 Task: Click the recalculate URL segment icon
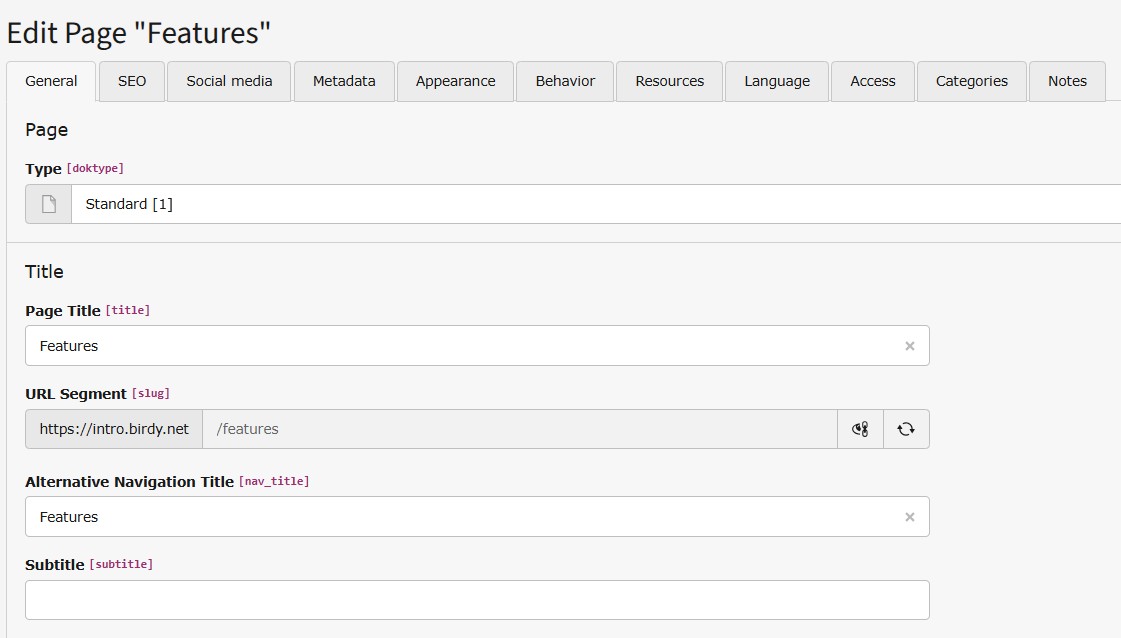click(x=906, y=429)
